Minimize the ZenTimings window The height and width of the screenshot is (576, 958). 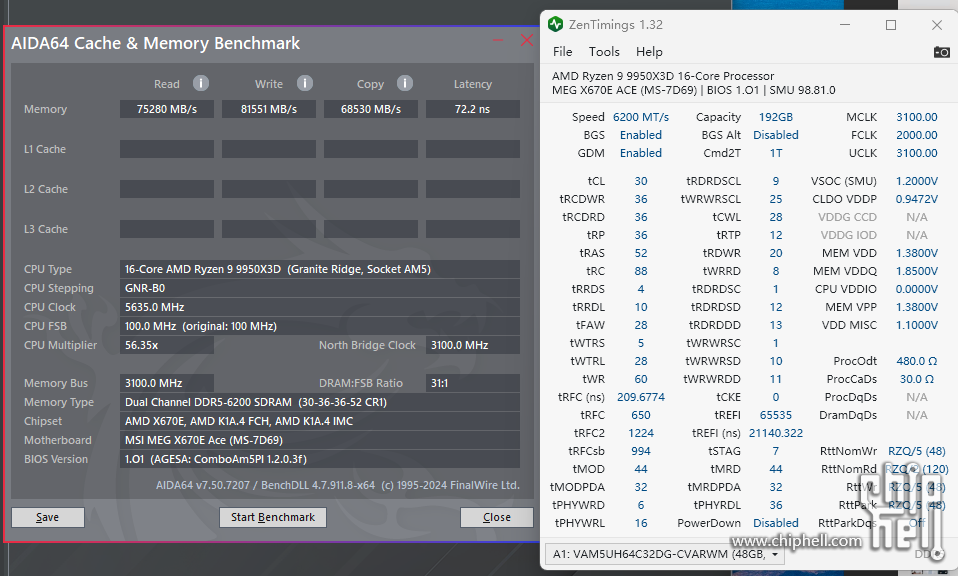tap(845, 25)
